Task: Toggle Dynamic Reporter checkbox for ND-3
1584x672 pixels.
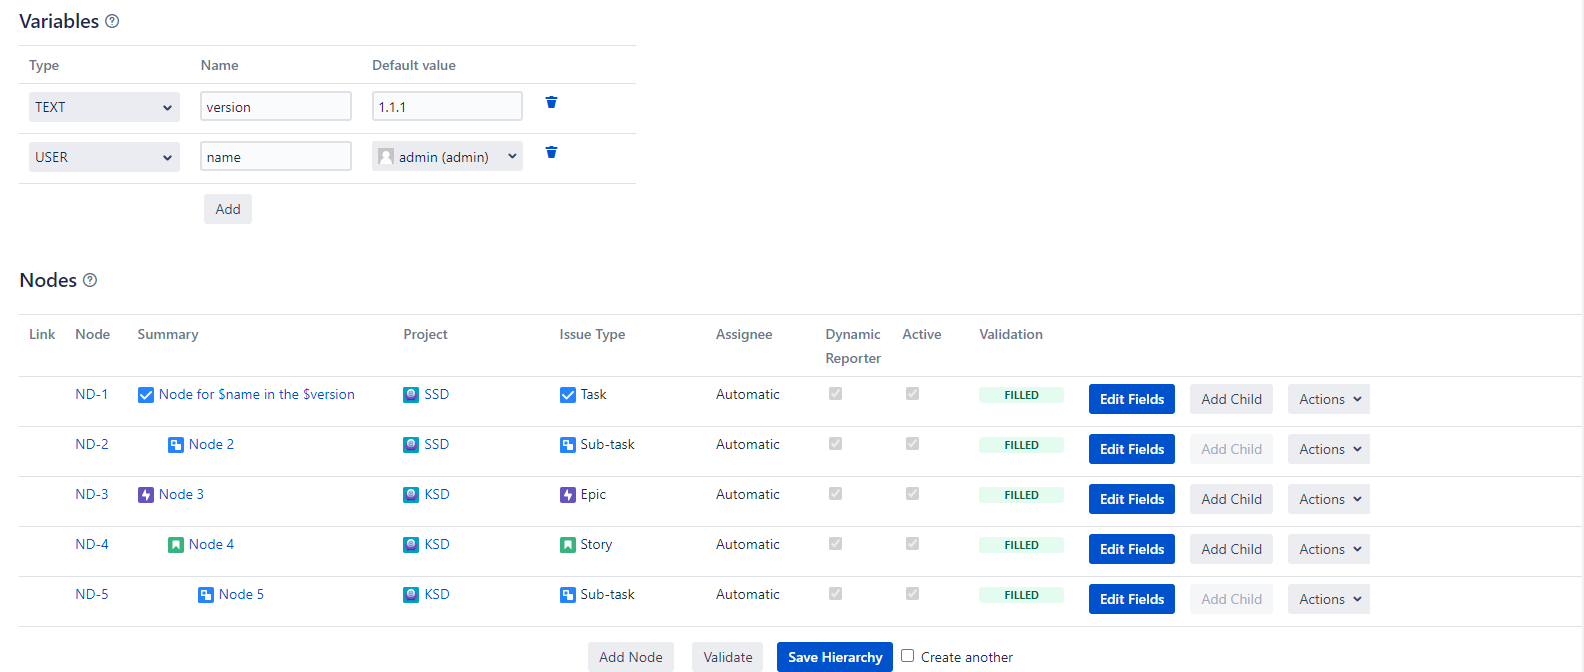Action: pos(835,494)
